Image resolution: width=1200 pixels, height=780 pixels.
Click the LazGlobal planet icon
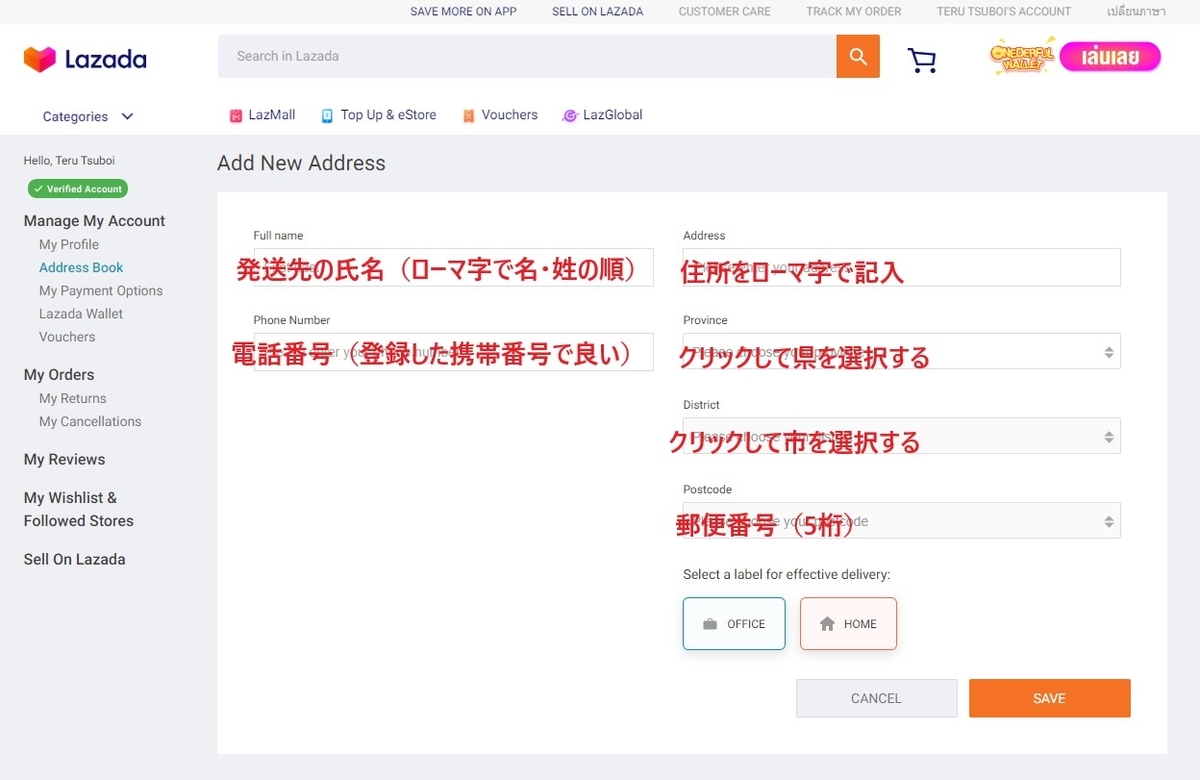[570, 116]
